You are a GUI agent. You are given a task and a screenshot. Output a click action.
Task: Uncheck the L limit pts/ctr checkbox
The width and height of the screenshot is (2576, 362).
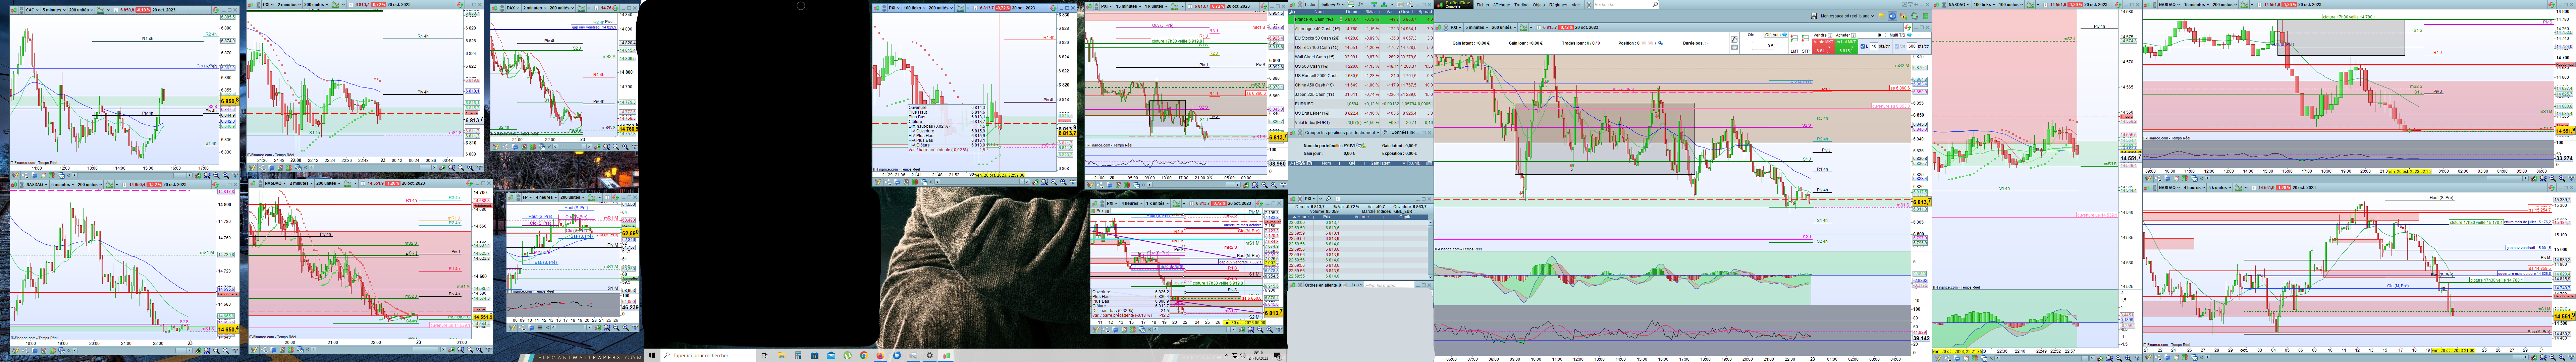[x=1863, y=46]
